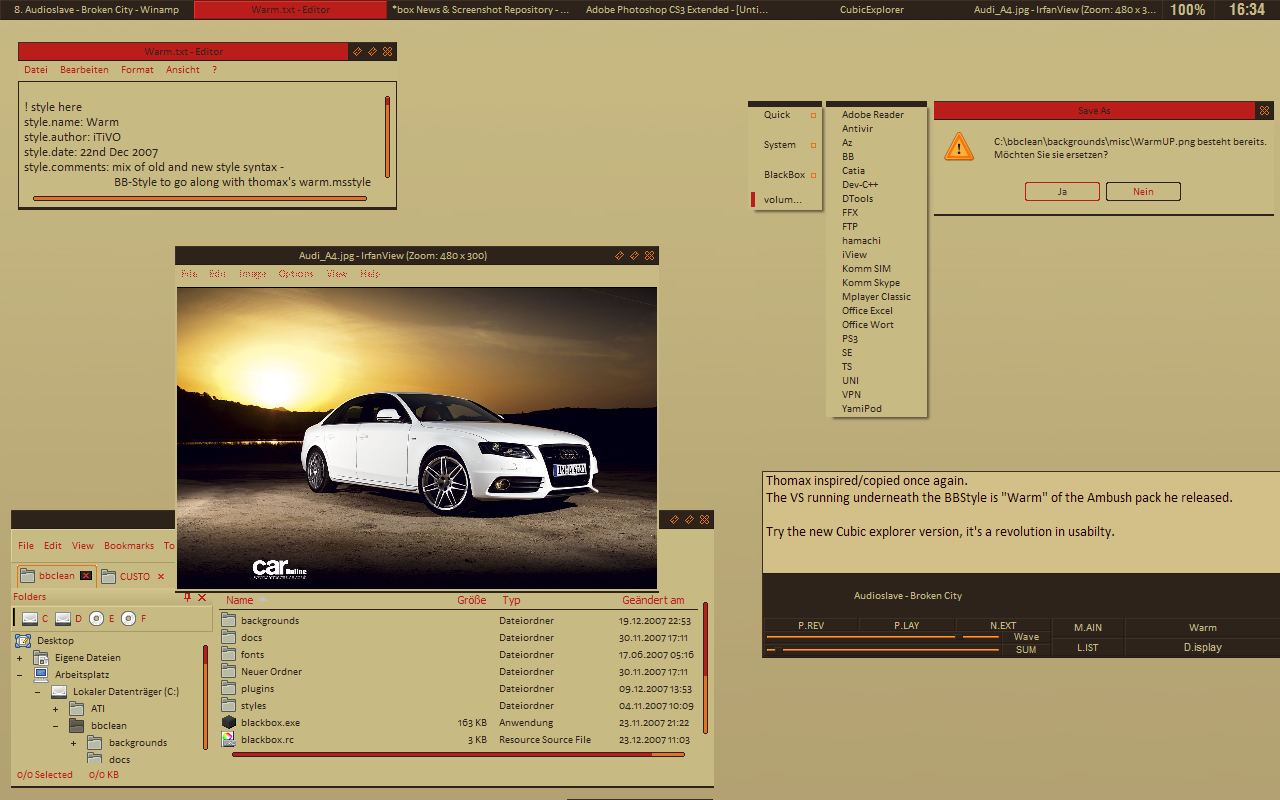Switch to Adobe Photoshop CS3 taskbar item

(677, 9)
